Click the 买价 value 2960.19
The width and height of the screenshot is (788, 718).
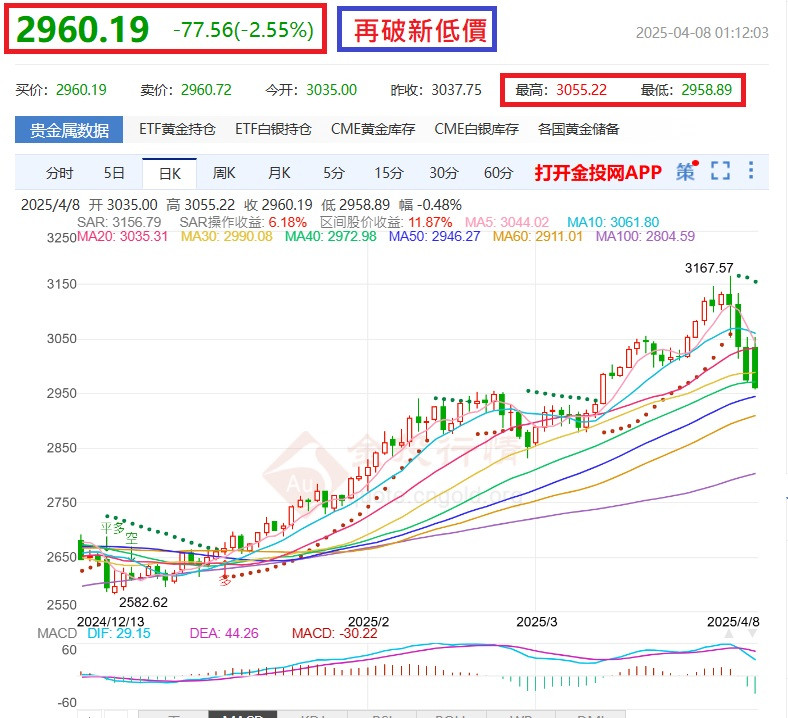coord(81,90)
